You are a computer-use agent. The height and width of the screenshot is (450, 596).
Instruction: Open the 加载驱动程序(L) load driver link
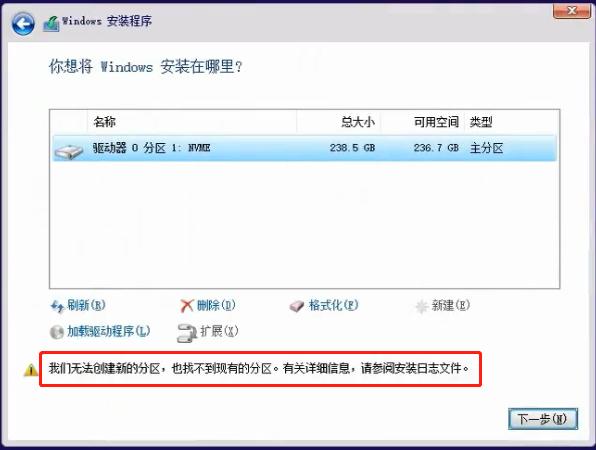[x=109, y=331]
